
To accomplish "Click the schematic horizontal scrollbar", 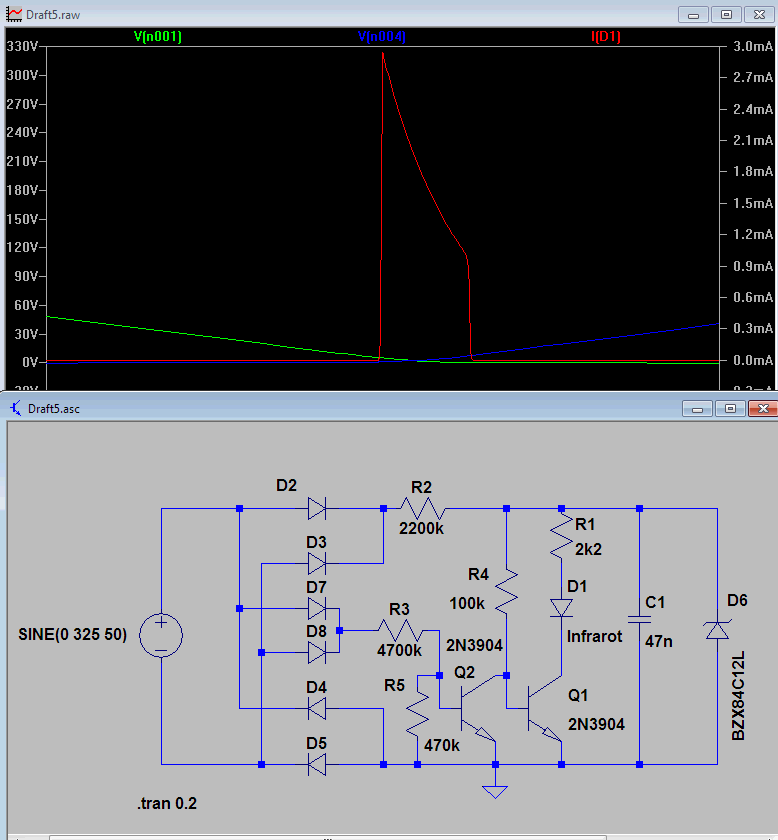I will pos(327,837).
